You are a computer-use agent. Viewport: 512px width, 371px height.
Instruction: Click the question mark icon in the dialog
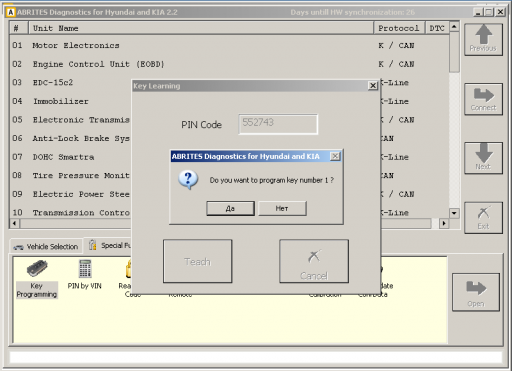coord(188,180)
